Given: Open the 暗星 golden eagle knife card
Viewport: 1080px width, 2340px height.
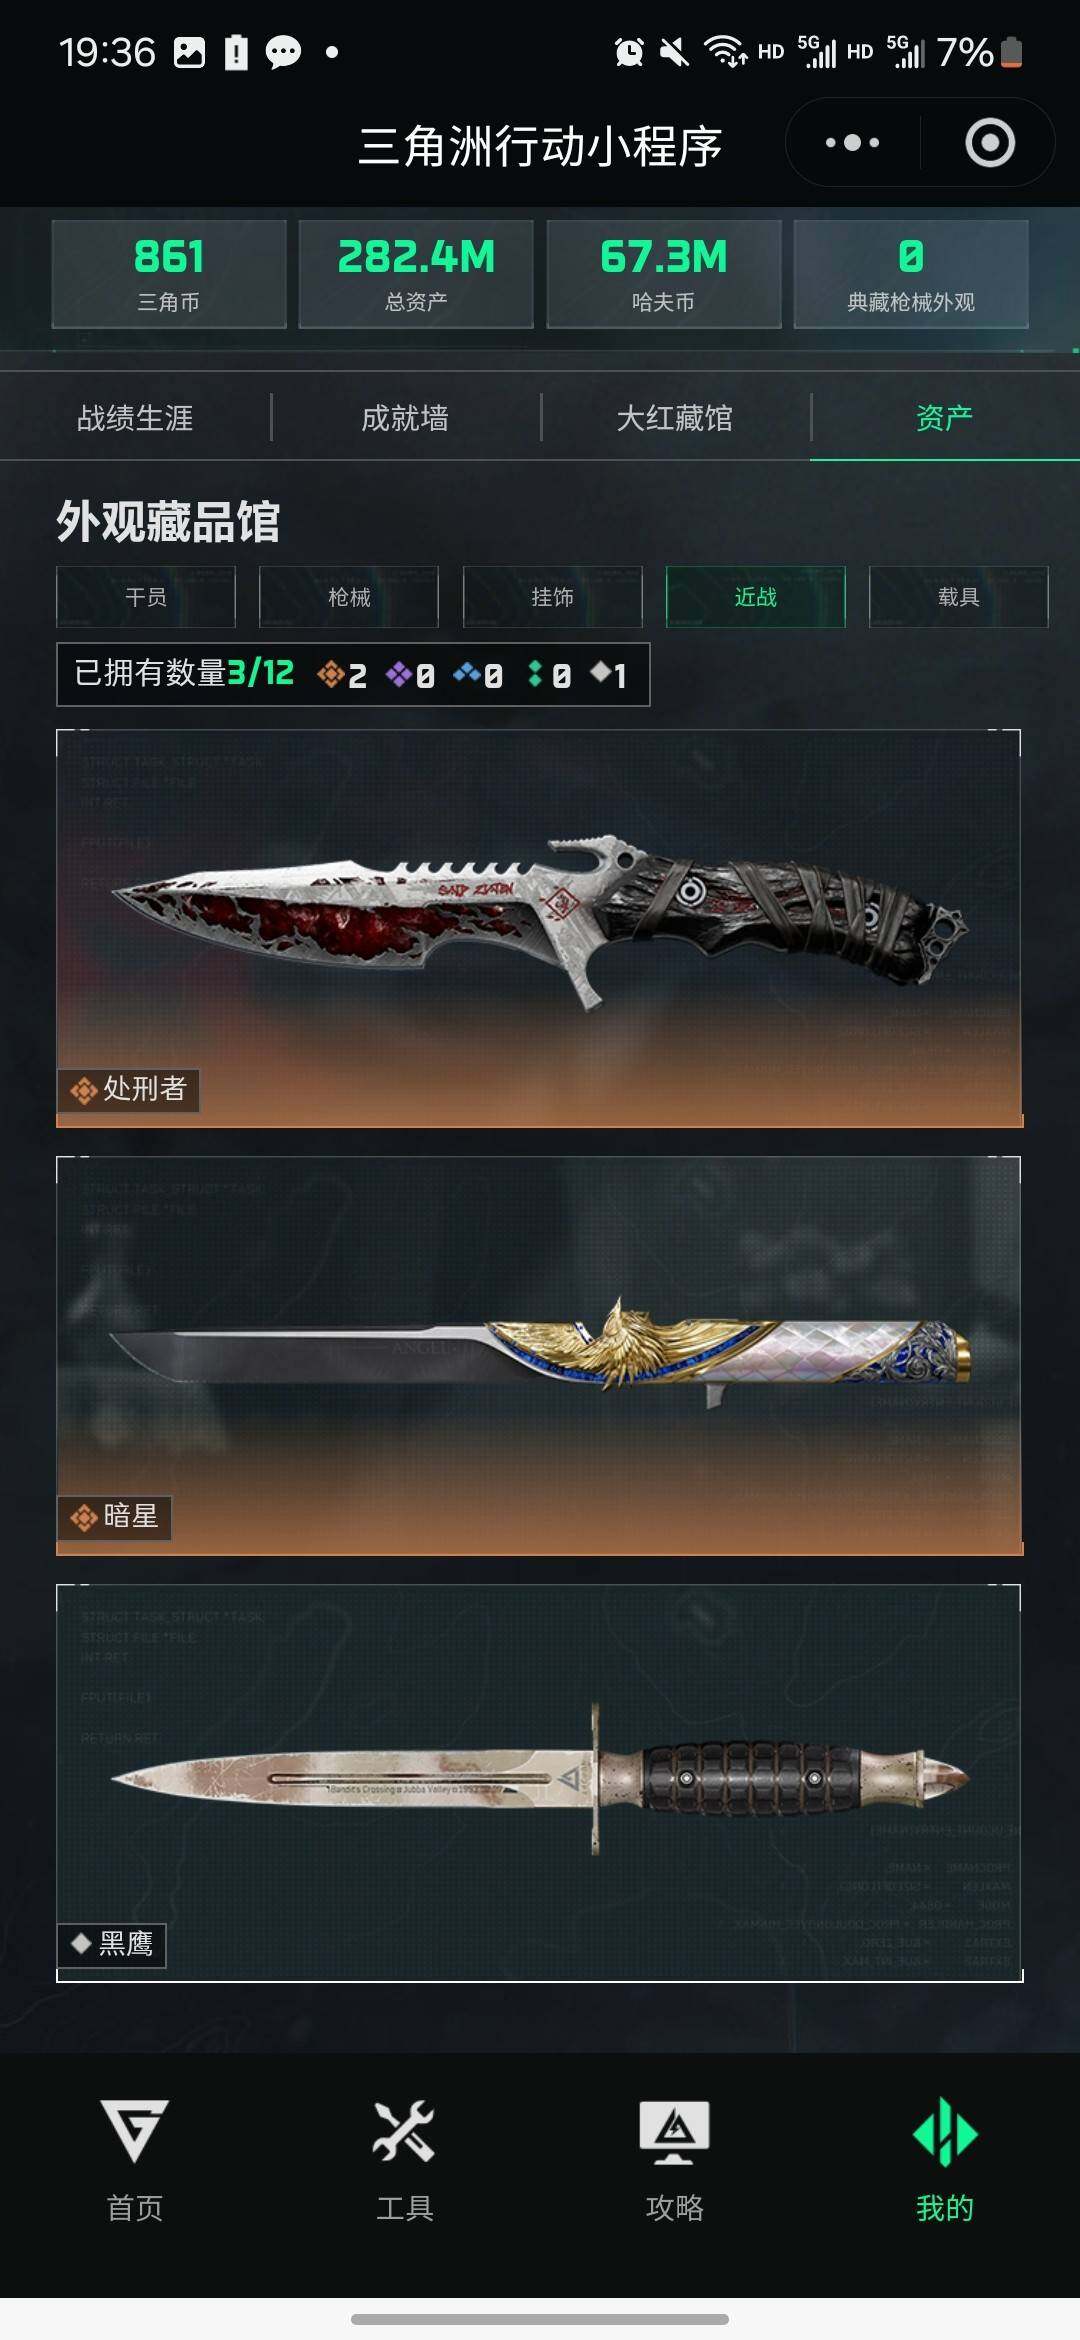Looking at the screenshot, I should tap(539, 1356).
